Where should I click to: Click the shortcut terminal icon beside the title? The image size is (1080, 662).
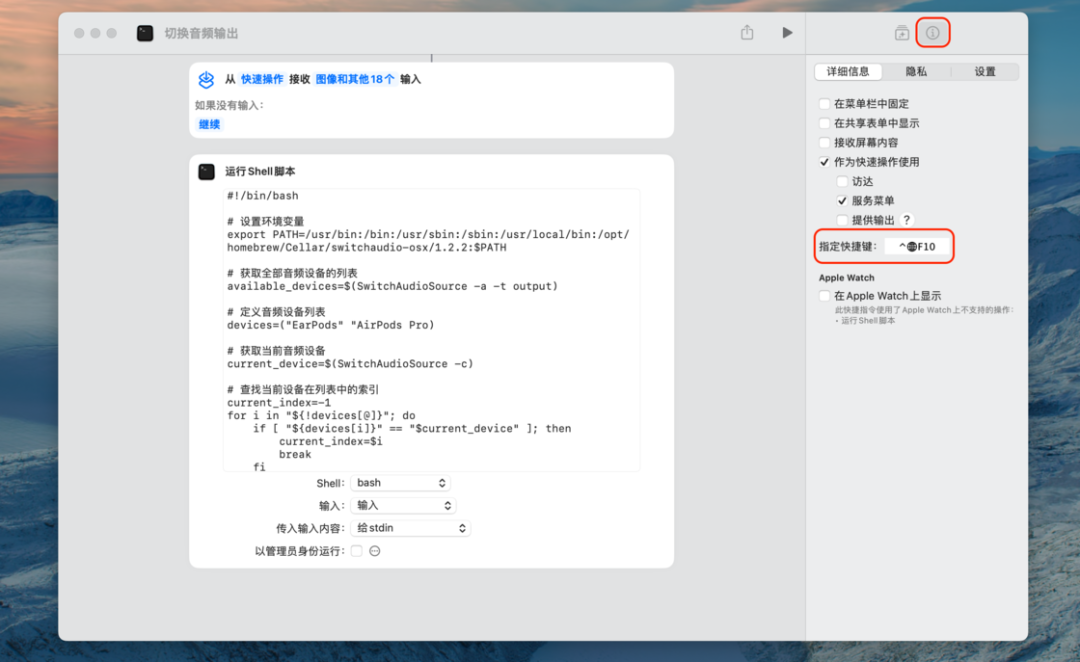[x=145, y=33]
